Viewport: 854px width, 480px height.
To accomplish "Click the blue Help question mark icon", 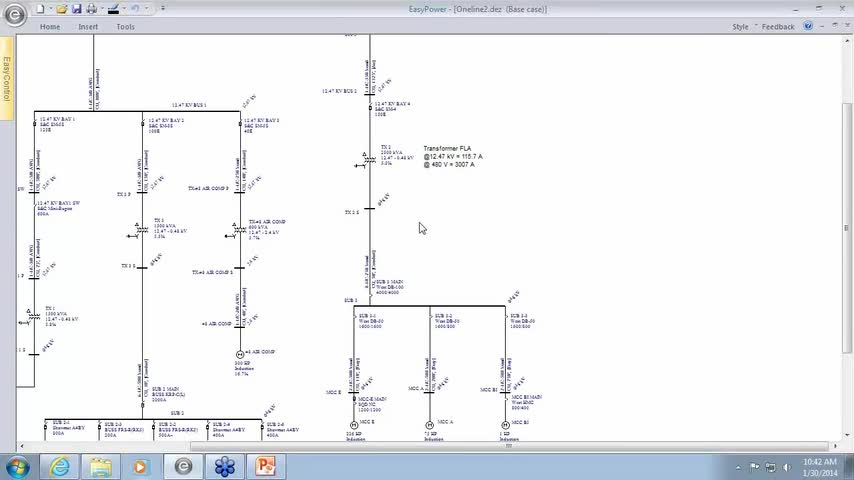I will [x=808, y=26].
